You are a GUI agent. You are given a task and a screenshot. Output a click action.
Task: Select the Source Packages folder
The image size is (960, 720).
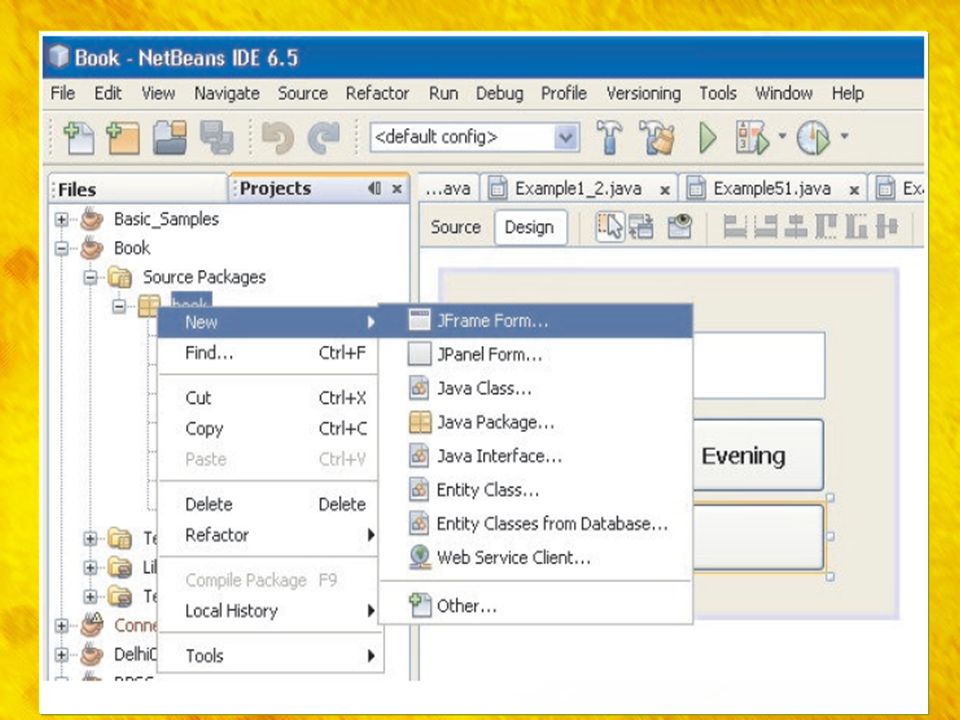coord(204,277)
